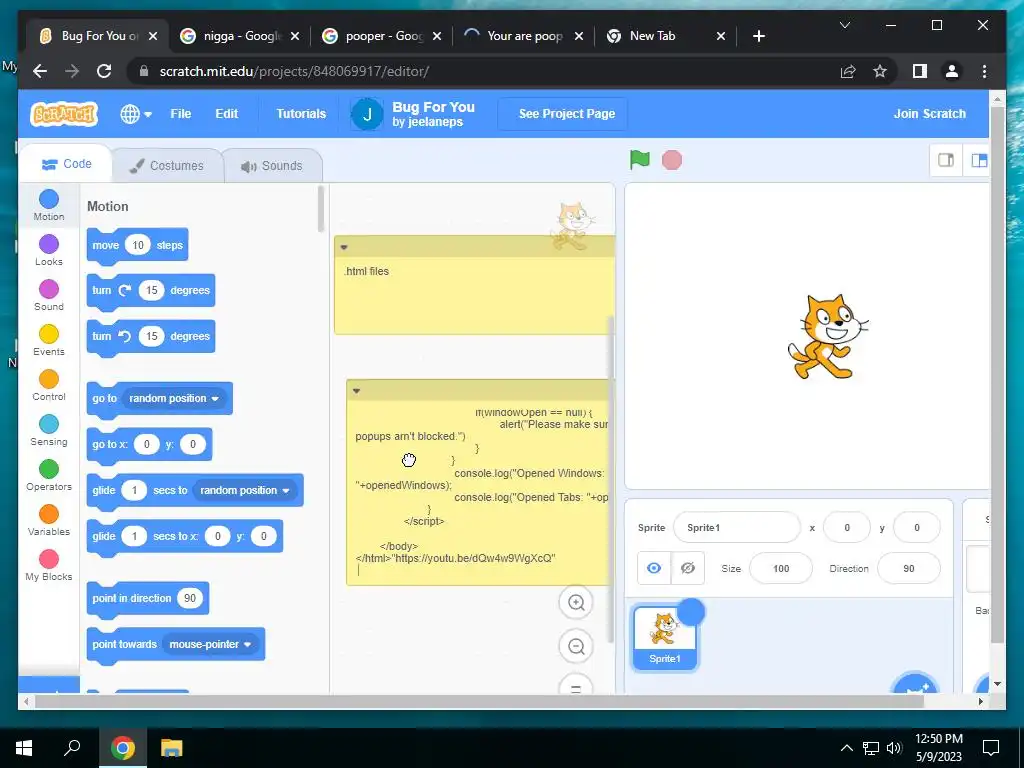Click the turn clockwise 15 degrees block
The height and width of the screenshot is (768, 1024).
tap(151, 290)
